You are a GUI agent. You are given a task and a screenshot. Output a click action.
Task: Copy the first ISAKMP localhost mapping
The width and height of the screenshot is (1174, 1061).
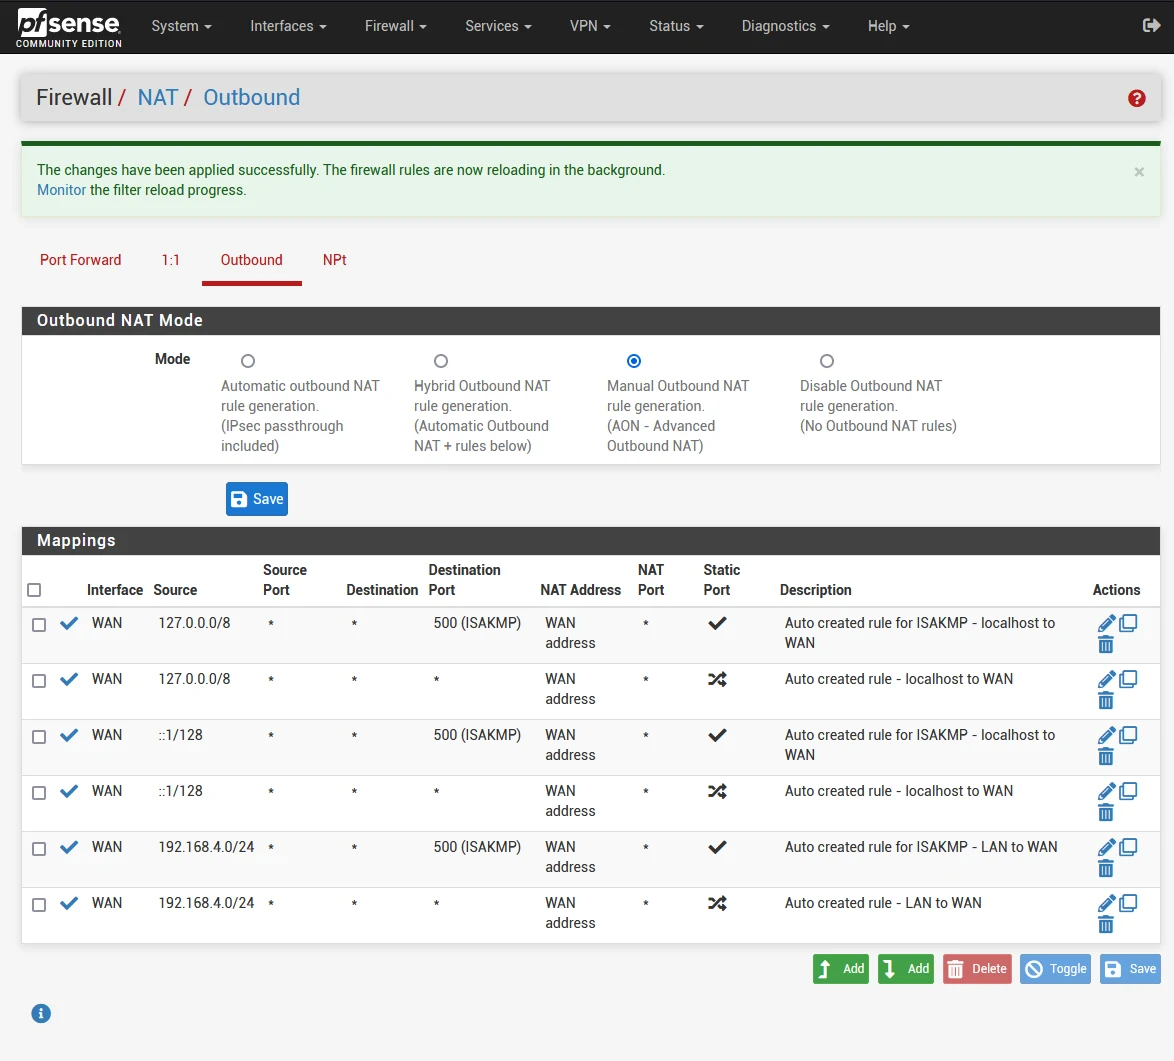[x=1128, y=623]
